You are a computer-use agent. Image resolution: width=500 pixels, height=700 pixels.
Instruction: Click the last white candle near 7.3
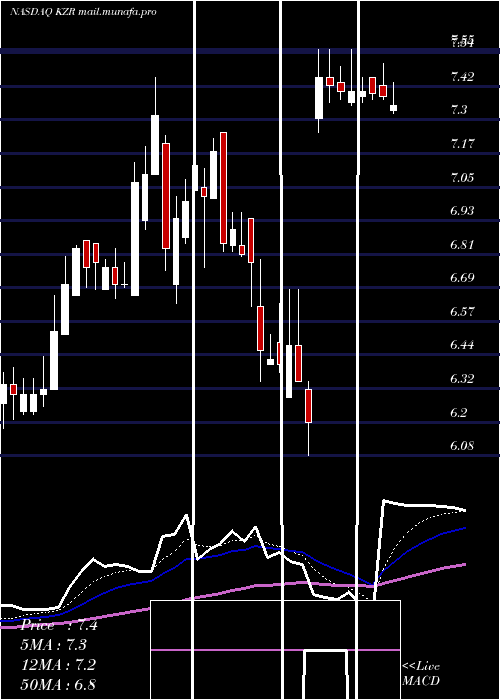[393, 108]
